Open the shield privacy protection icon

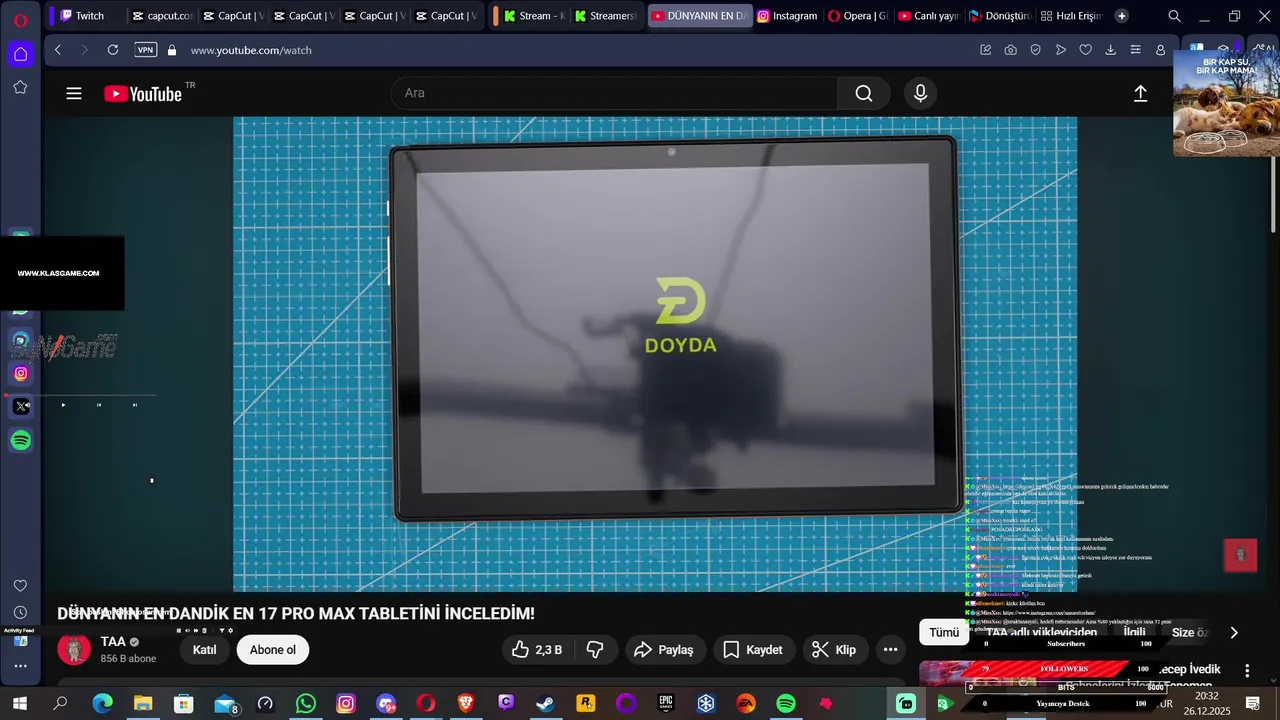pyautogui.click(x=1036, y=50)
